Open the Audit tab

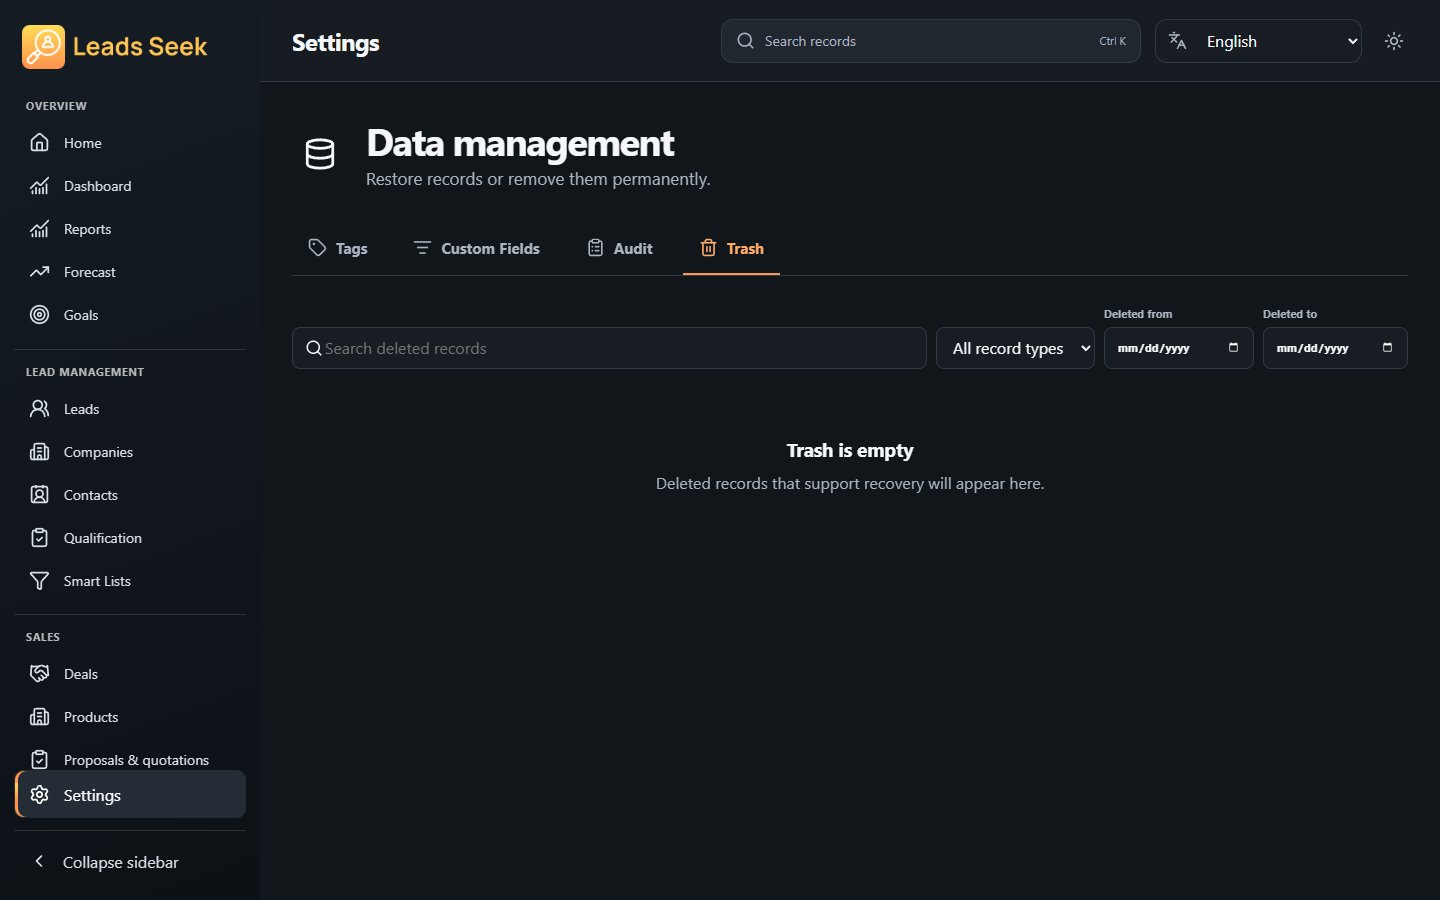[620, 248]
